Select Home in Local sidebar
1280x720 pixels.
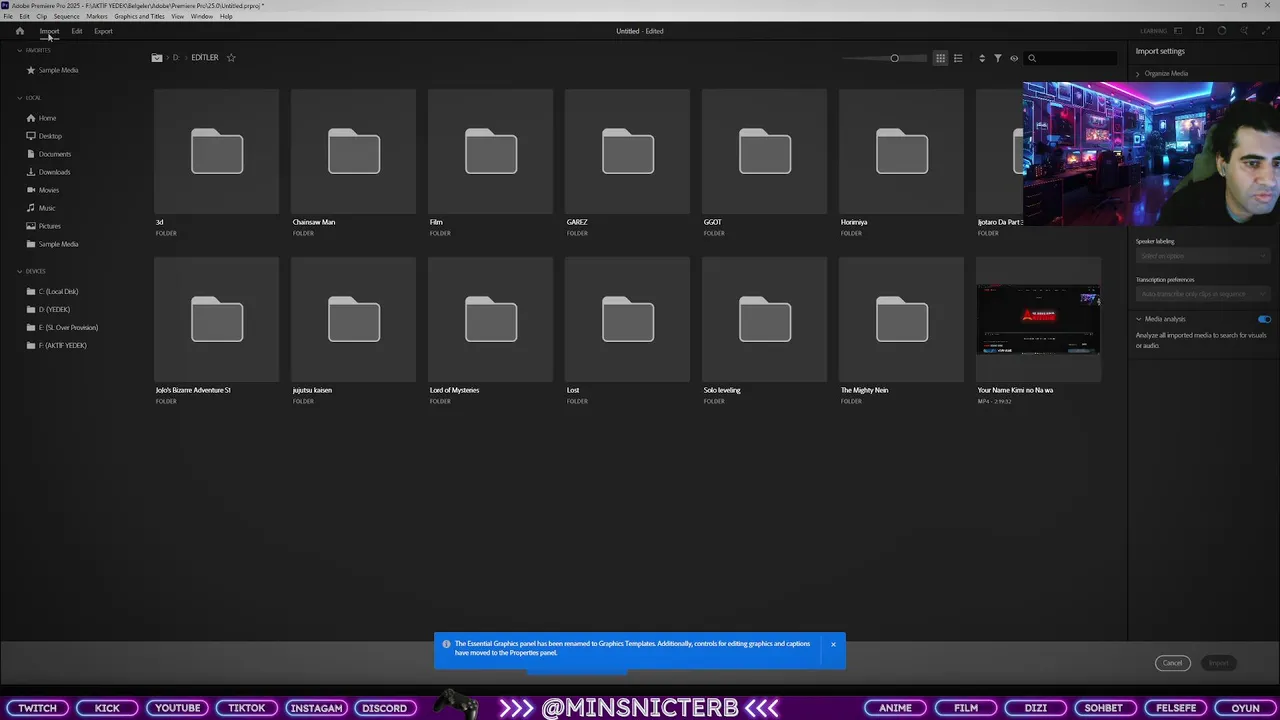[42, 118]
